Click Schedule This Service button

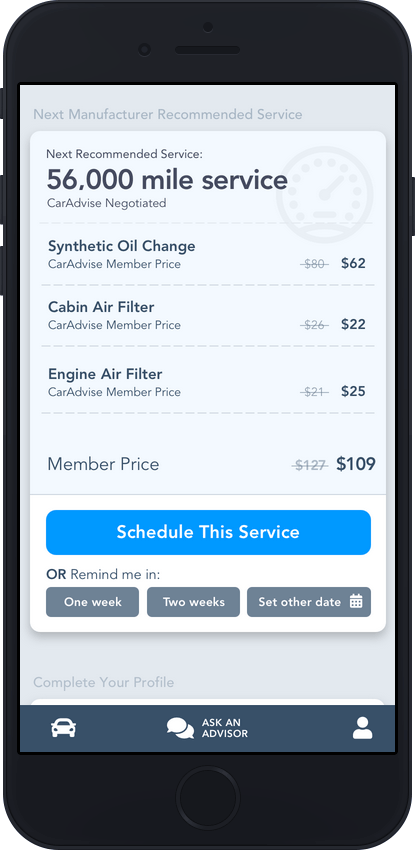tap(208, 532)
